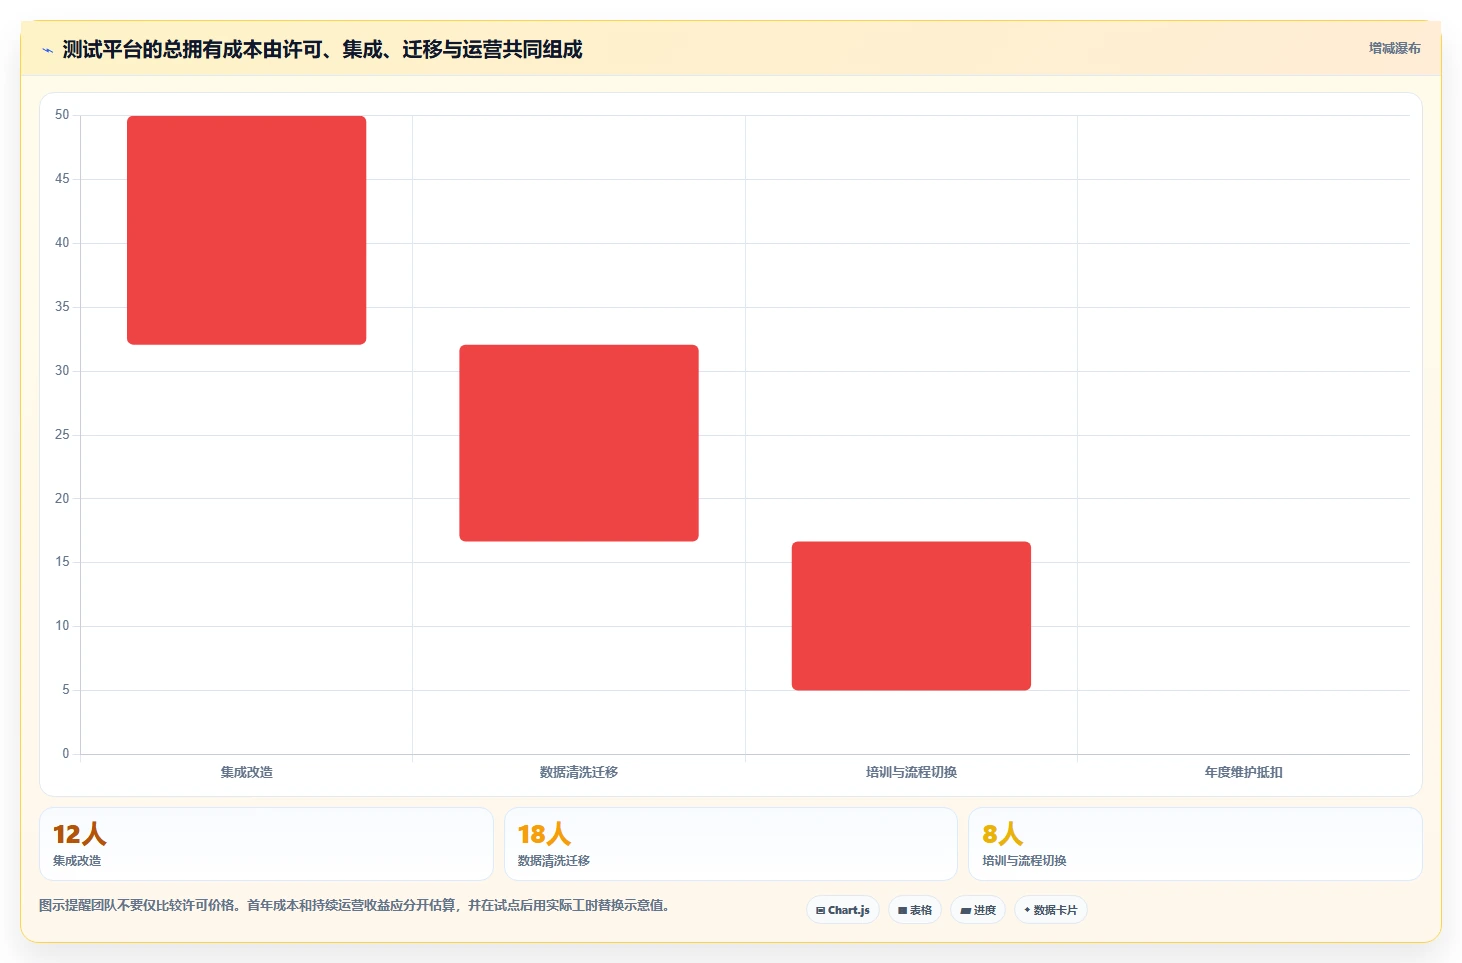This screenshot has height=963, width=1462.
Task: Open the 数据卡片 chip
Action: 1051,910
